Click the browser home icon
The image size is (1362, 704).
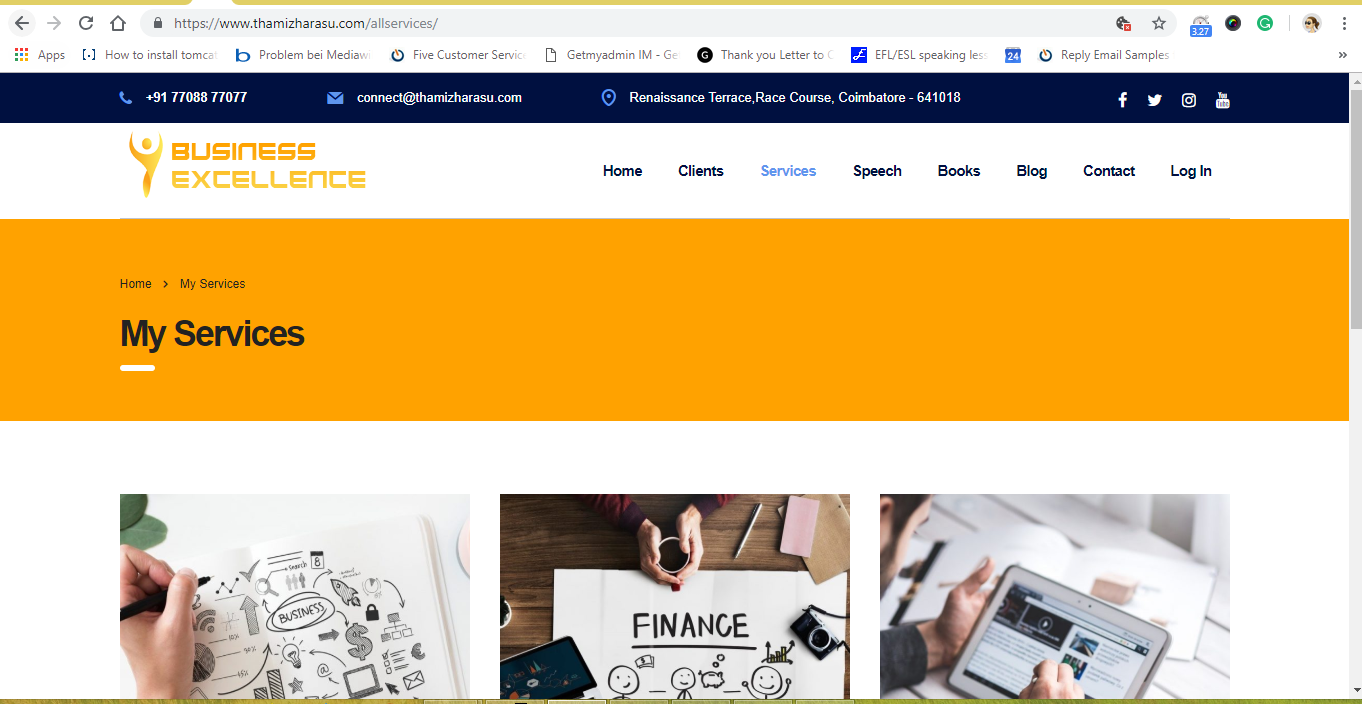coord(118,23)
